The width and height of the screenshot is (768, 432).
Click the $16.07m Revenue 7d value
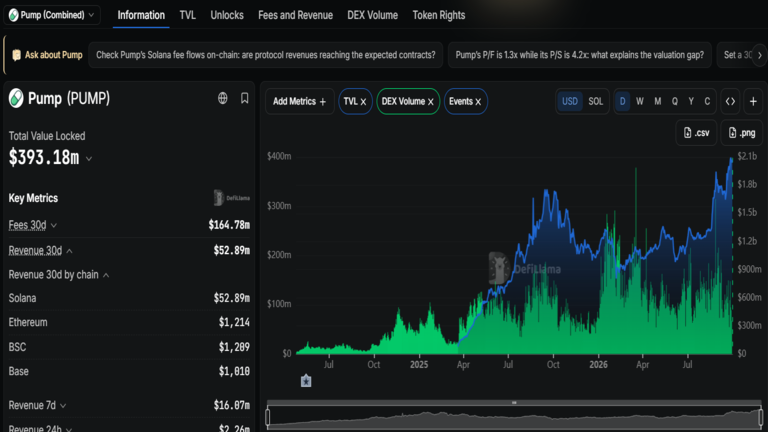pyautogui.click(x=232, y=406)
